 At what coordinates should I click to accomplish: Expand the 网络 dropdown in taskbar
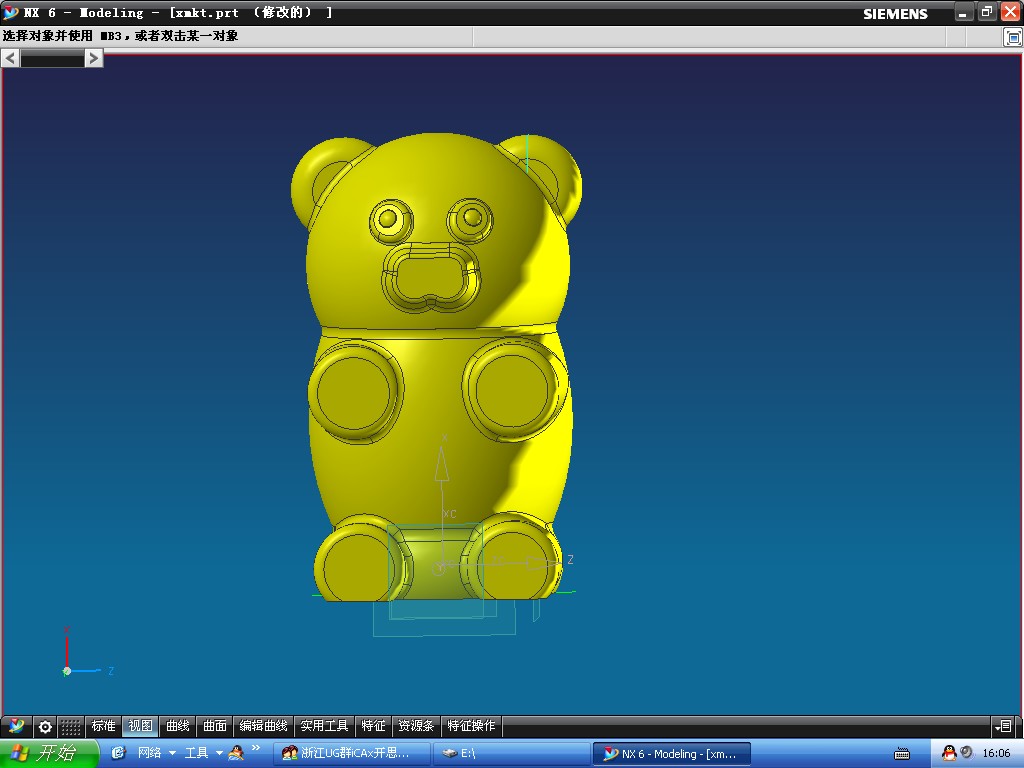172,753
